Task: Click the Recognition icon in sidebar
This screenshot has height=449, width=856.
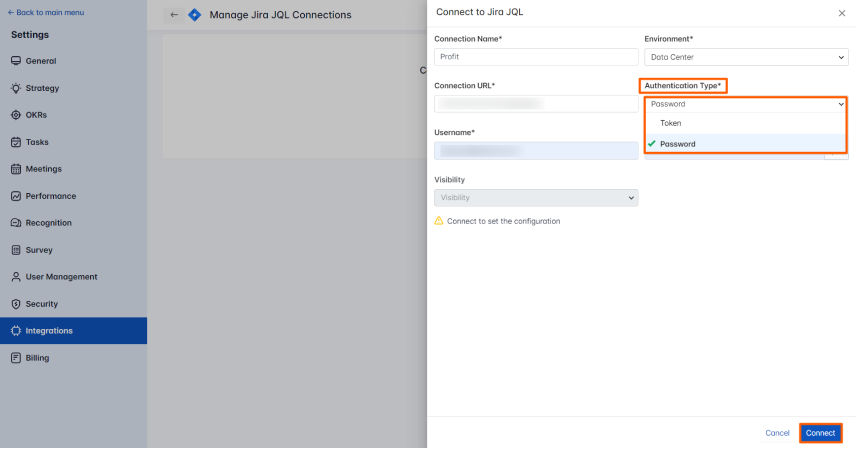Action: 16,223
